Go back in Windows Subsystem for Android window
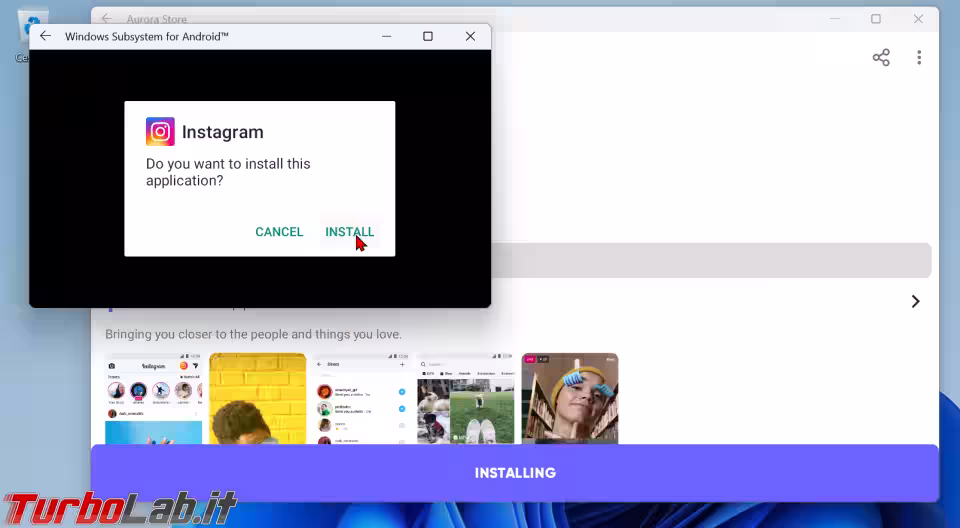Screen dimensions: 960x528 45,36
